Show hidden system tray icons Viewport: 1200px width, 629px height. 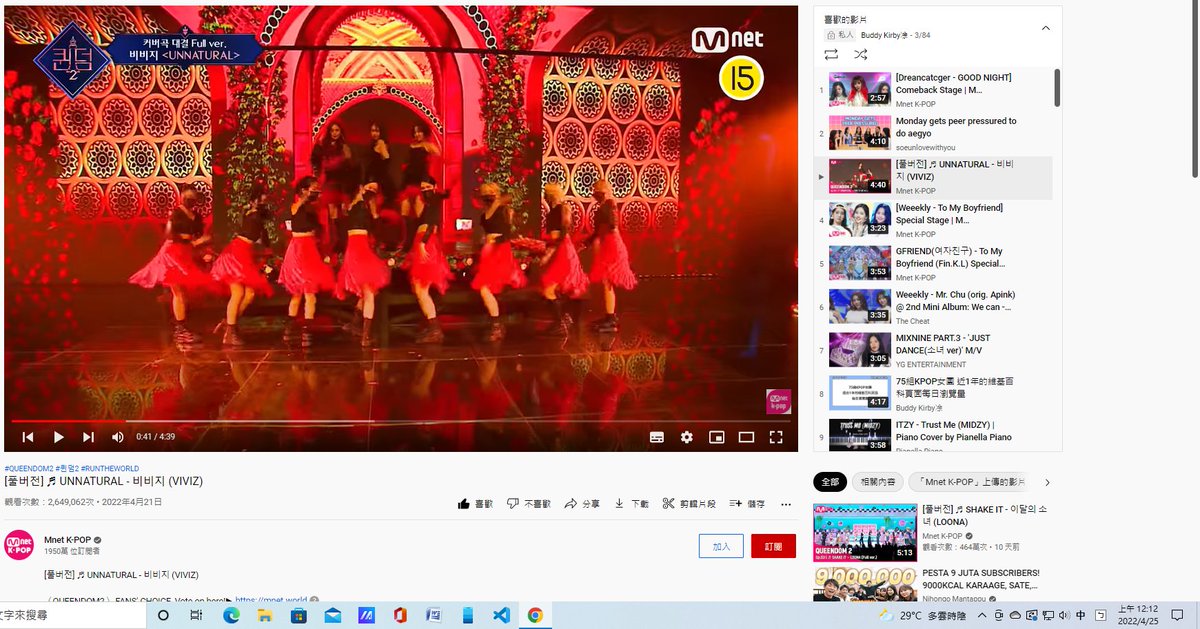pos(982,615)
